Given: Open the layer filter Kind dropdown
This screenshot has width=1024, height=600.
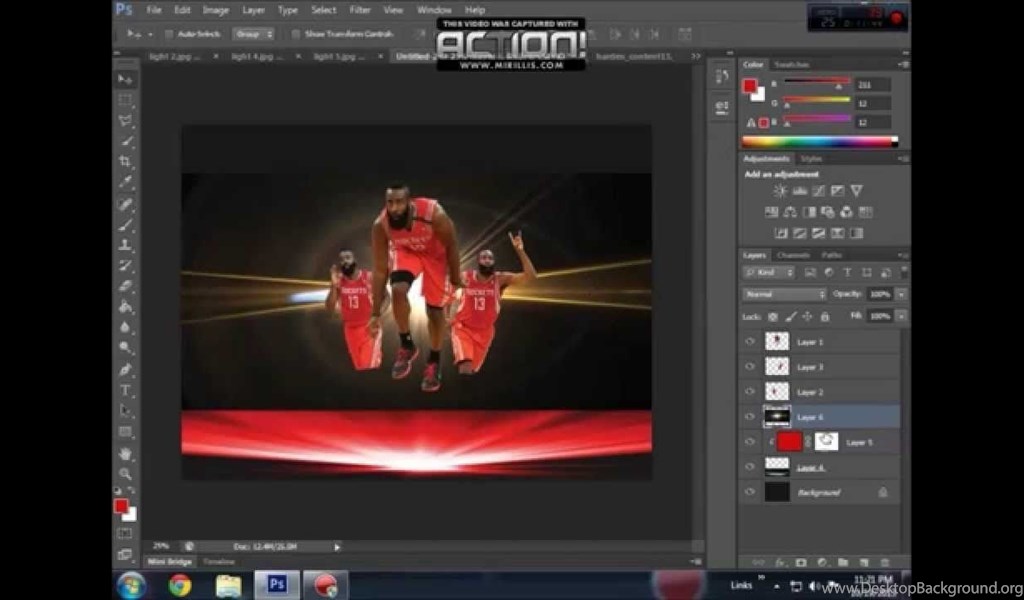Looking at the screenshot, I should click(771, 272).
